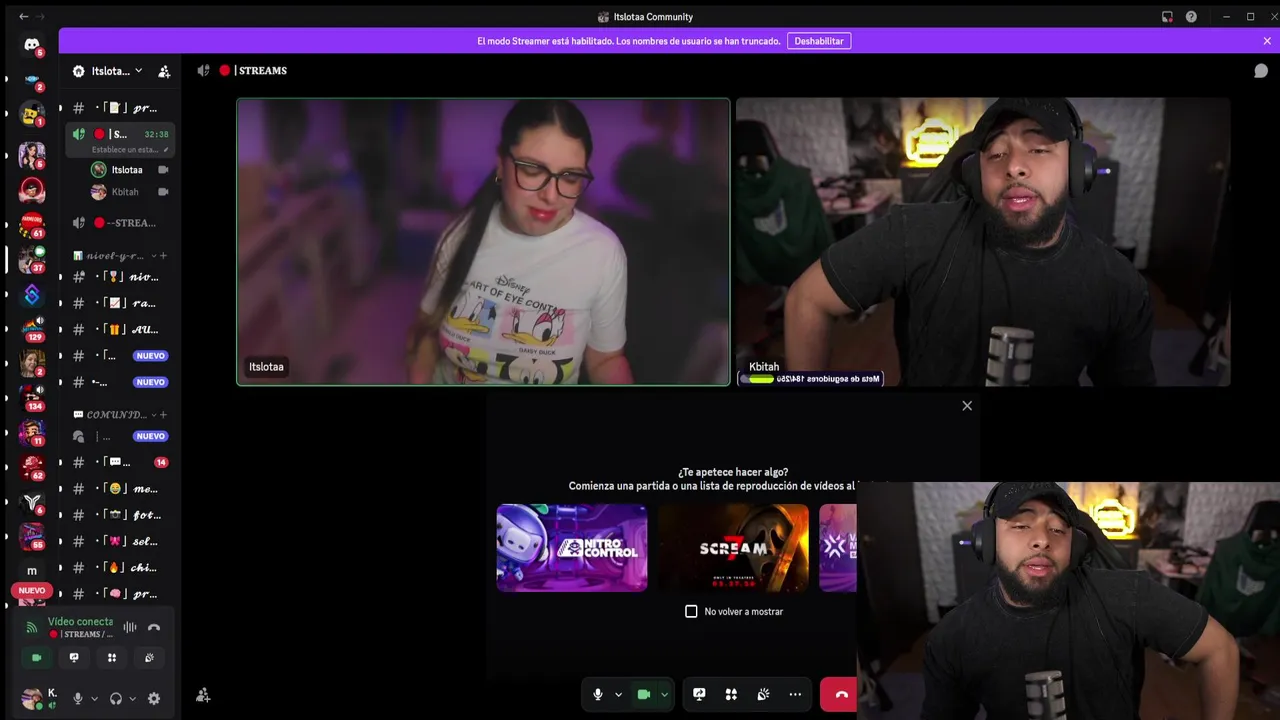Open activities icon in bottom call bar
This screenshot has width=1280, height=720.
731,694
